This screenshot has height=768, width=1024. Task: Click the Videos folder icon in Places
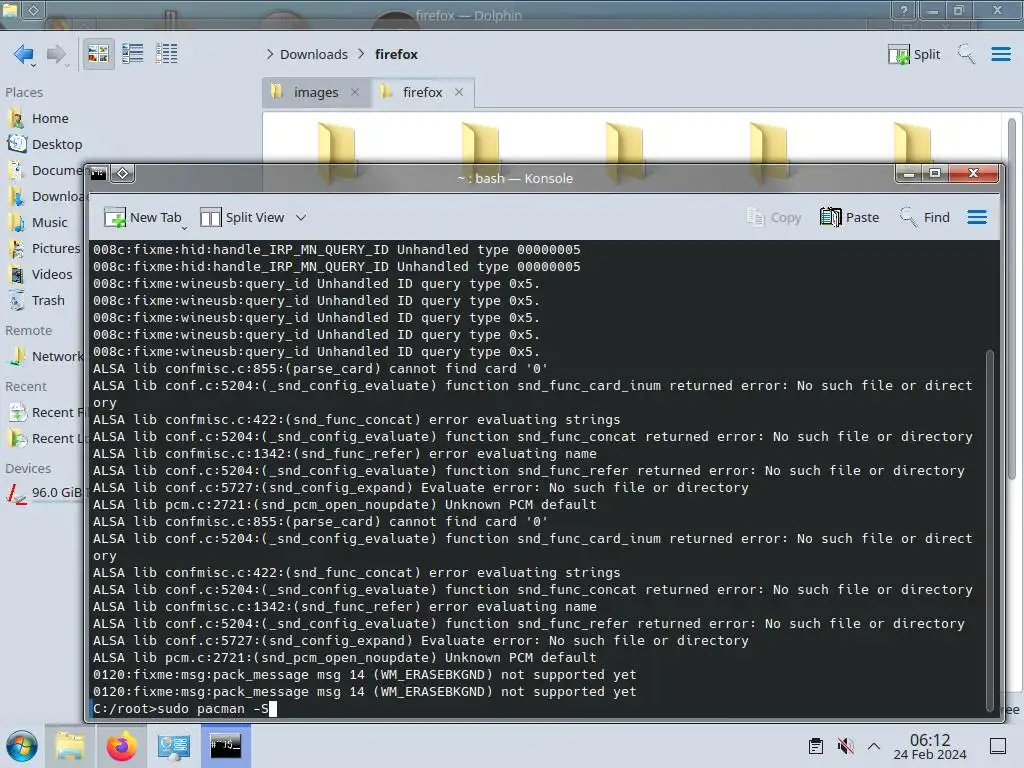click(16, 275)
